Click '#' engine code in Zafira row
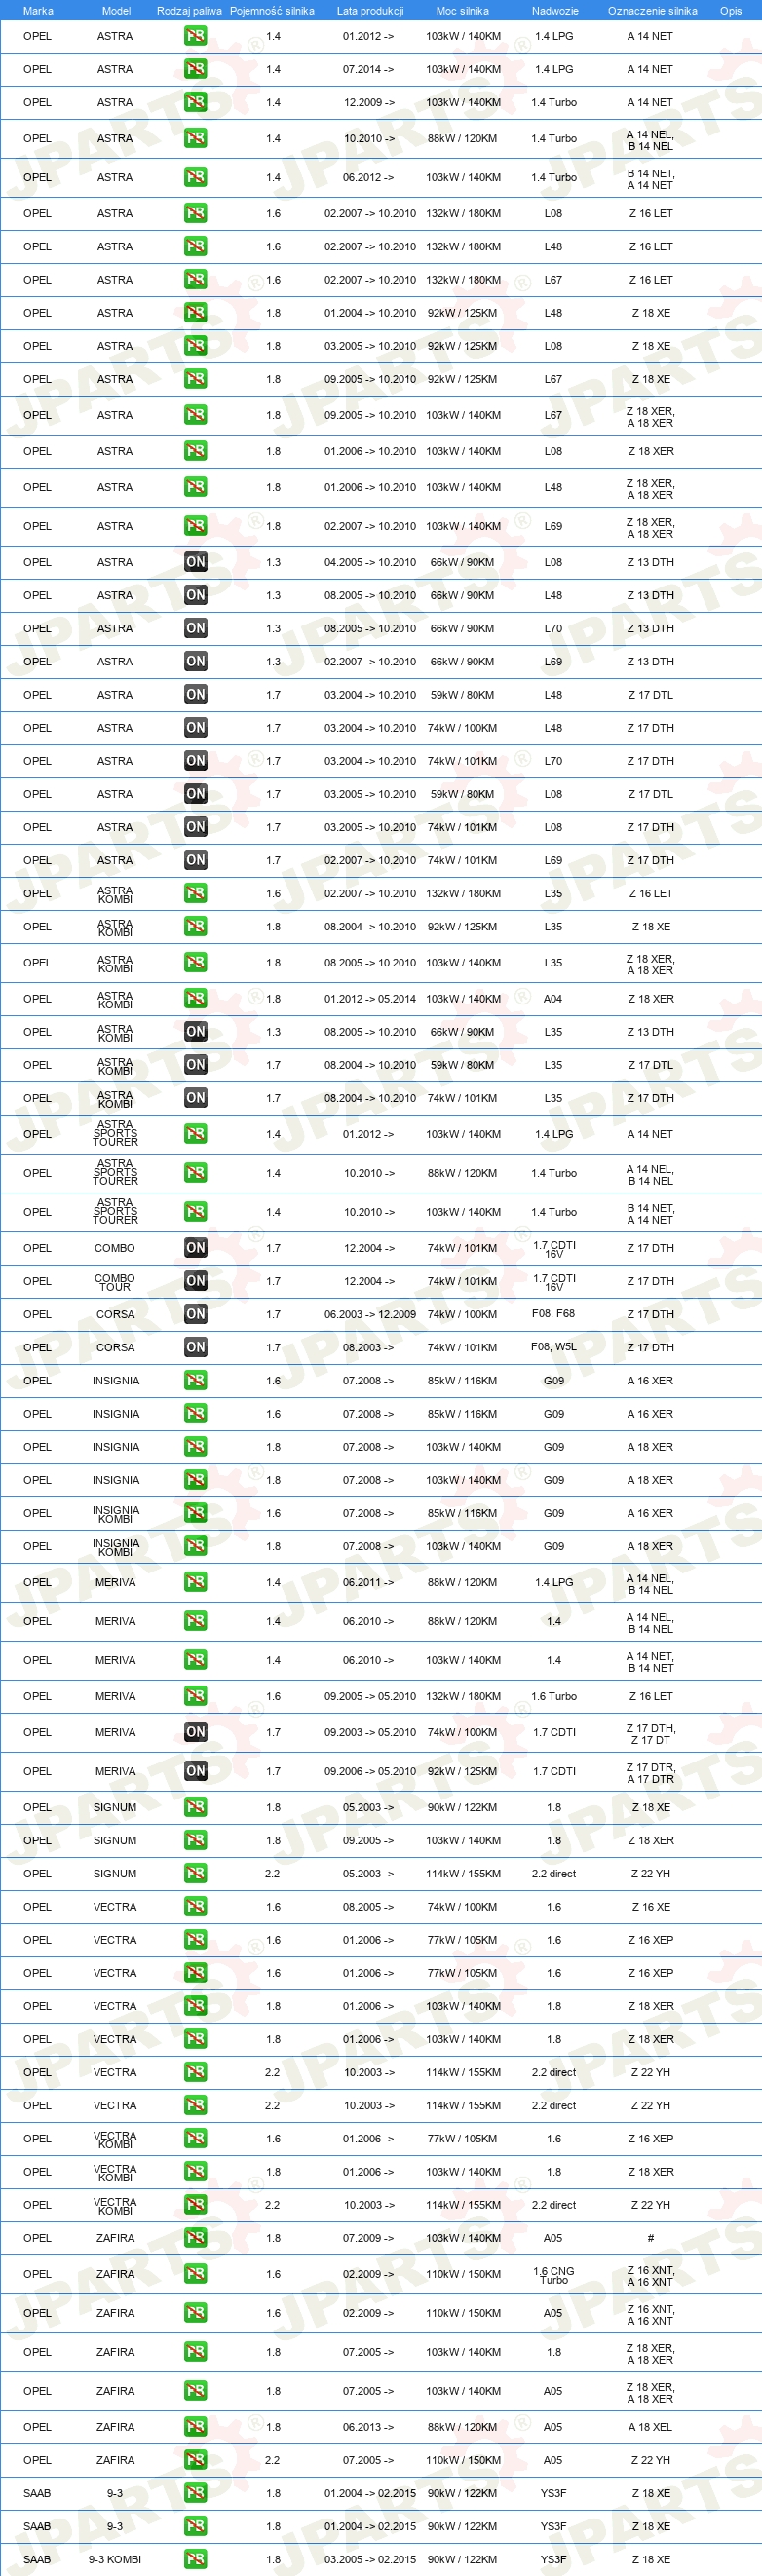Image resolution: width=762 pixels, height=2576 pixels. pyautogui.click(x=651, y=2238)
